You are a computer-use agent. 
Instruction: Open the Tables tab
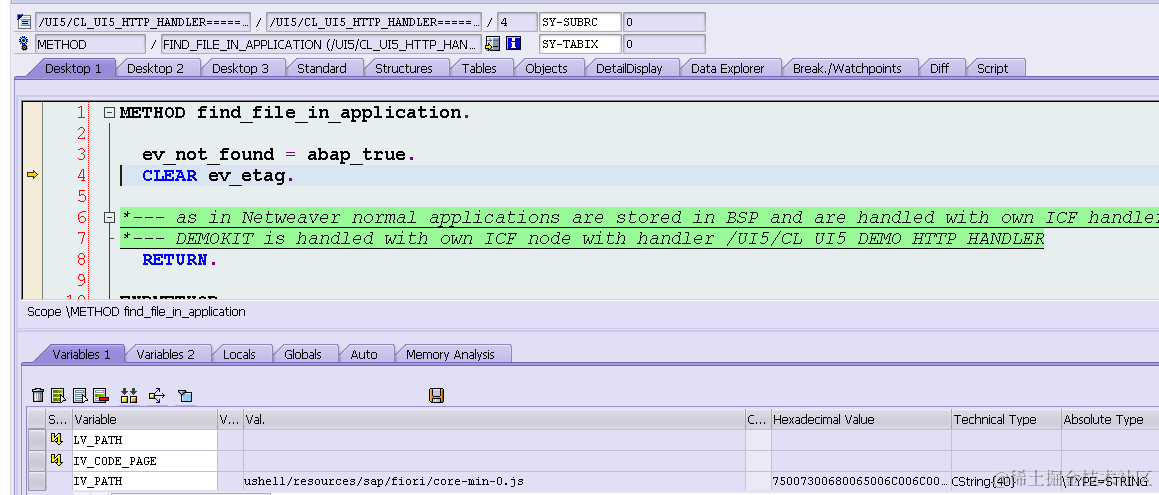[x=479, y=68]
